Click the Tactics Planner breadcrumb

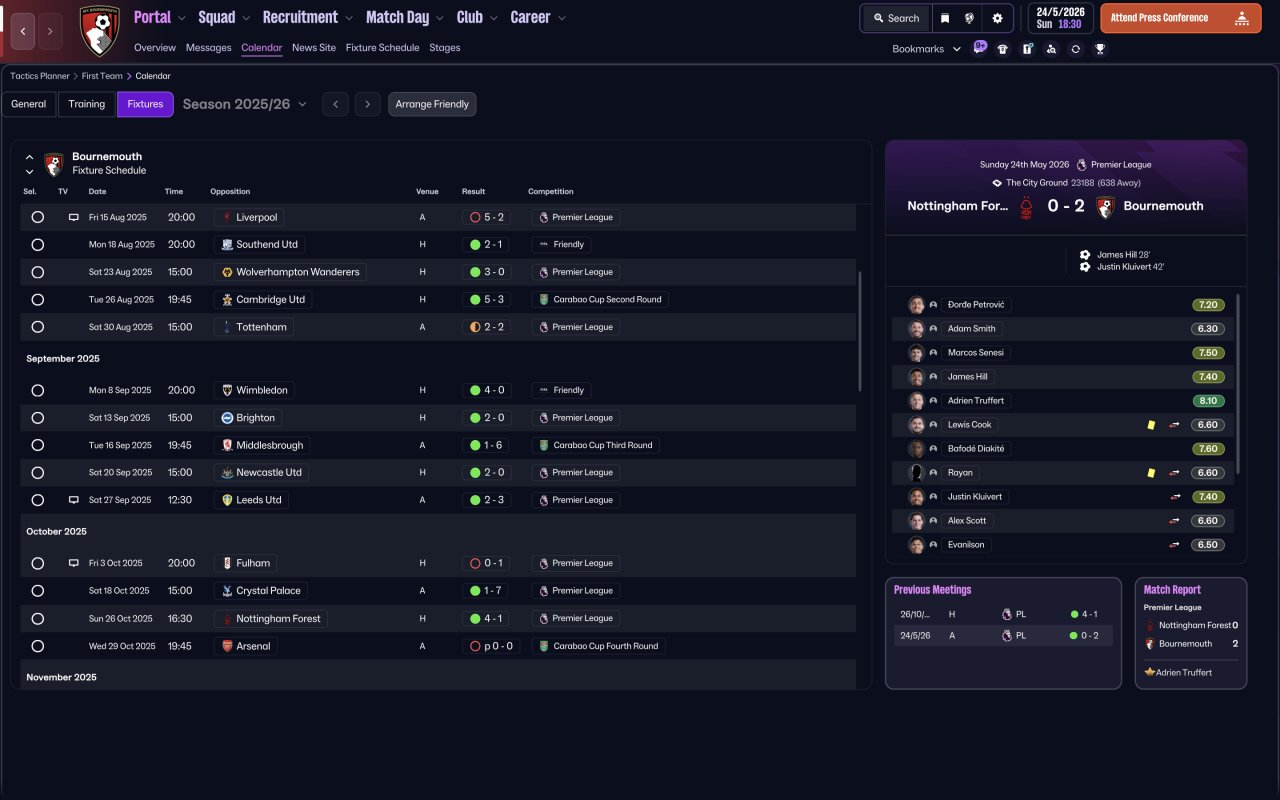40,76
